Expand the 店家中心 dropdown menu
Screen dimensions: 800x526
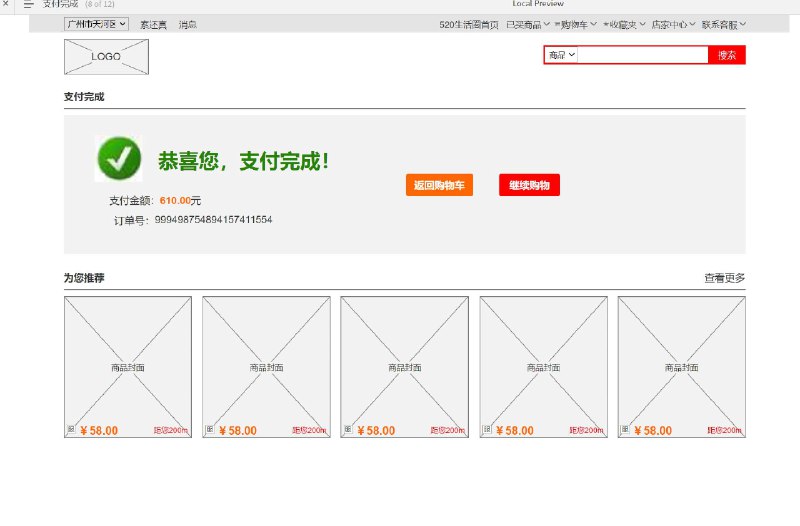673,24
